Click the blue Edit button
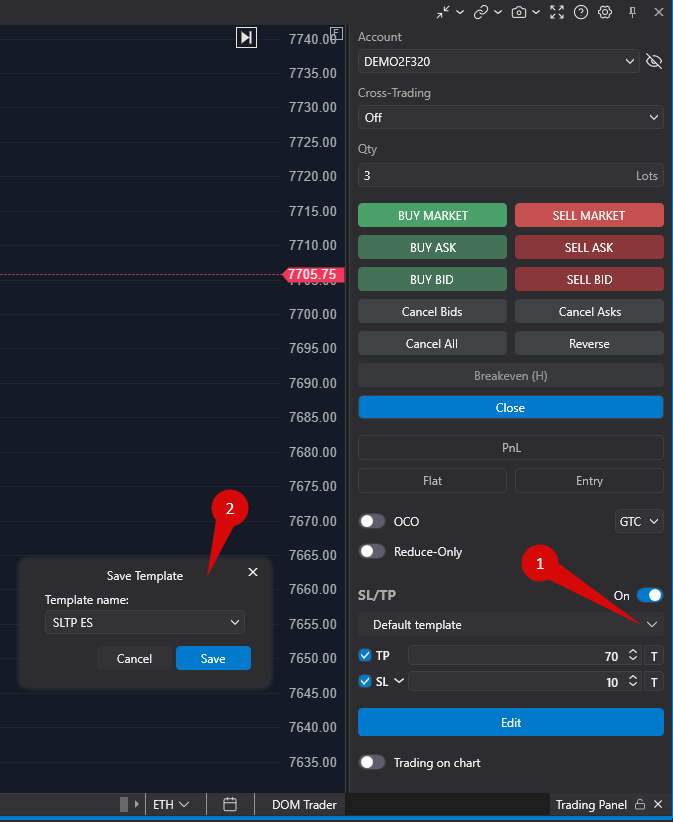This screenshot has height=822, width=673. pos(511,722)
